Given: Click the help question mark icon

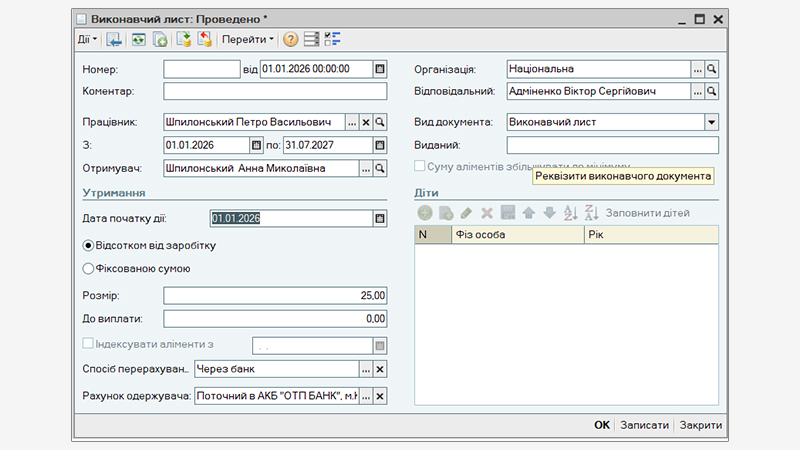Looking at the screenshot, I should (x=291, y=40).
